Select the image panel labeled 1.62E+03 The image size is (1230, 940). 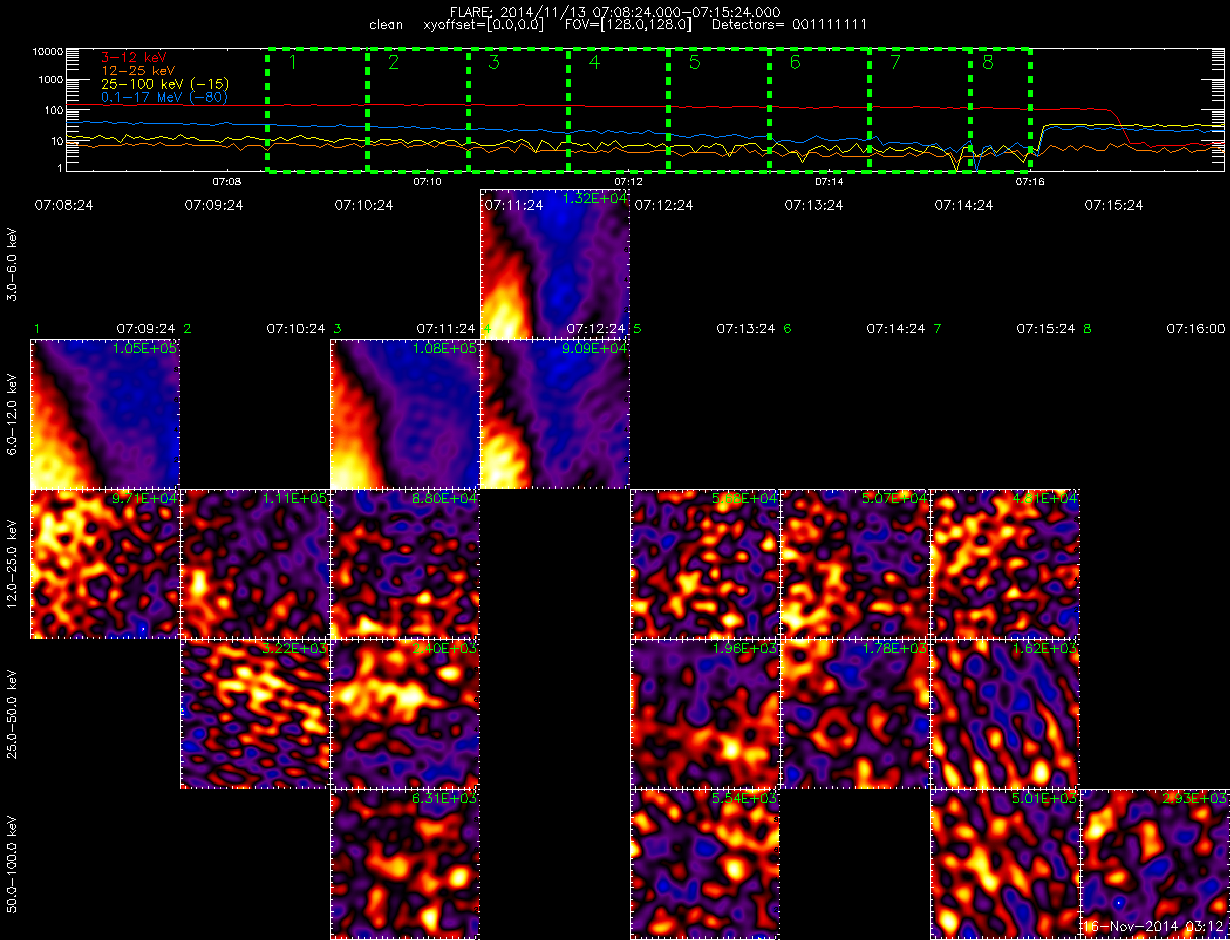pos(1005,714)
